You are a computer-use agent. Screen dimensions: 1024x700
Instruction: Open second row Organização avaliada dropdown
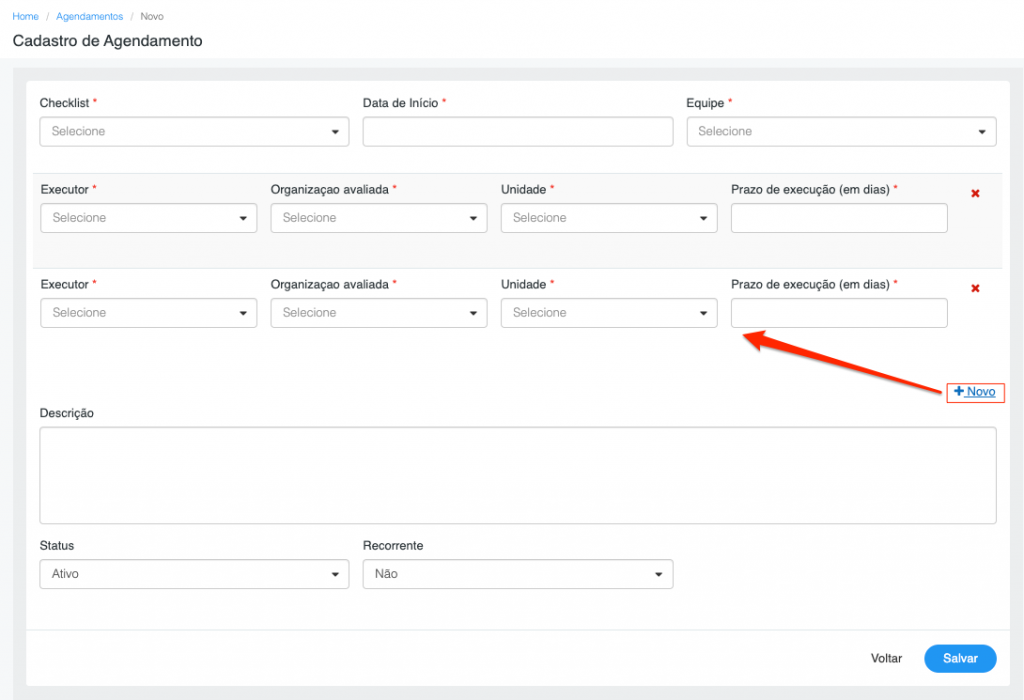[x=379, y=313]
